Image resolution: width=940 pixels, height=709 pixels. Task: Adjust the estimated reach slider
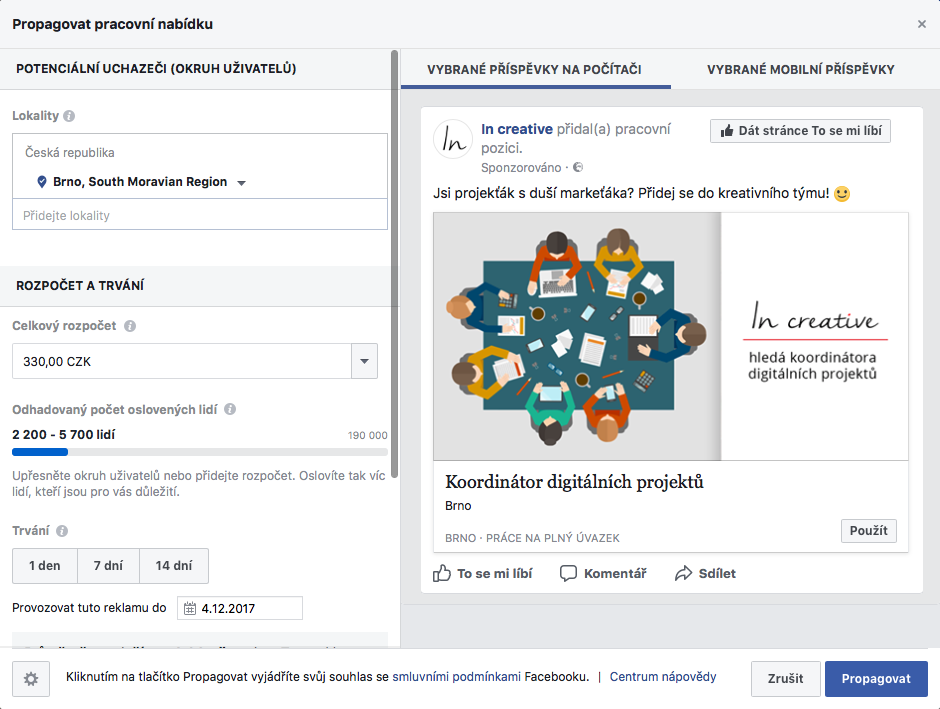coord(66,451)
